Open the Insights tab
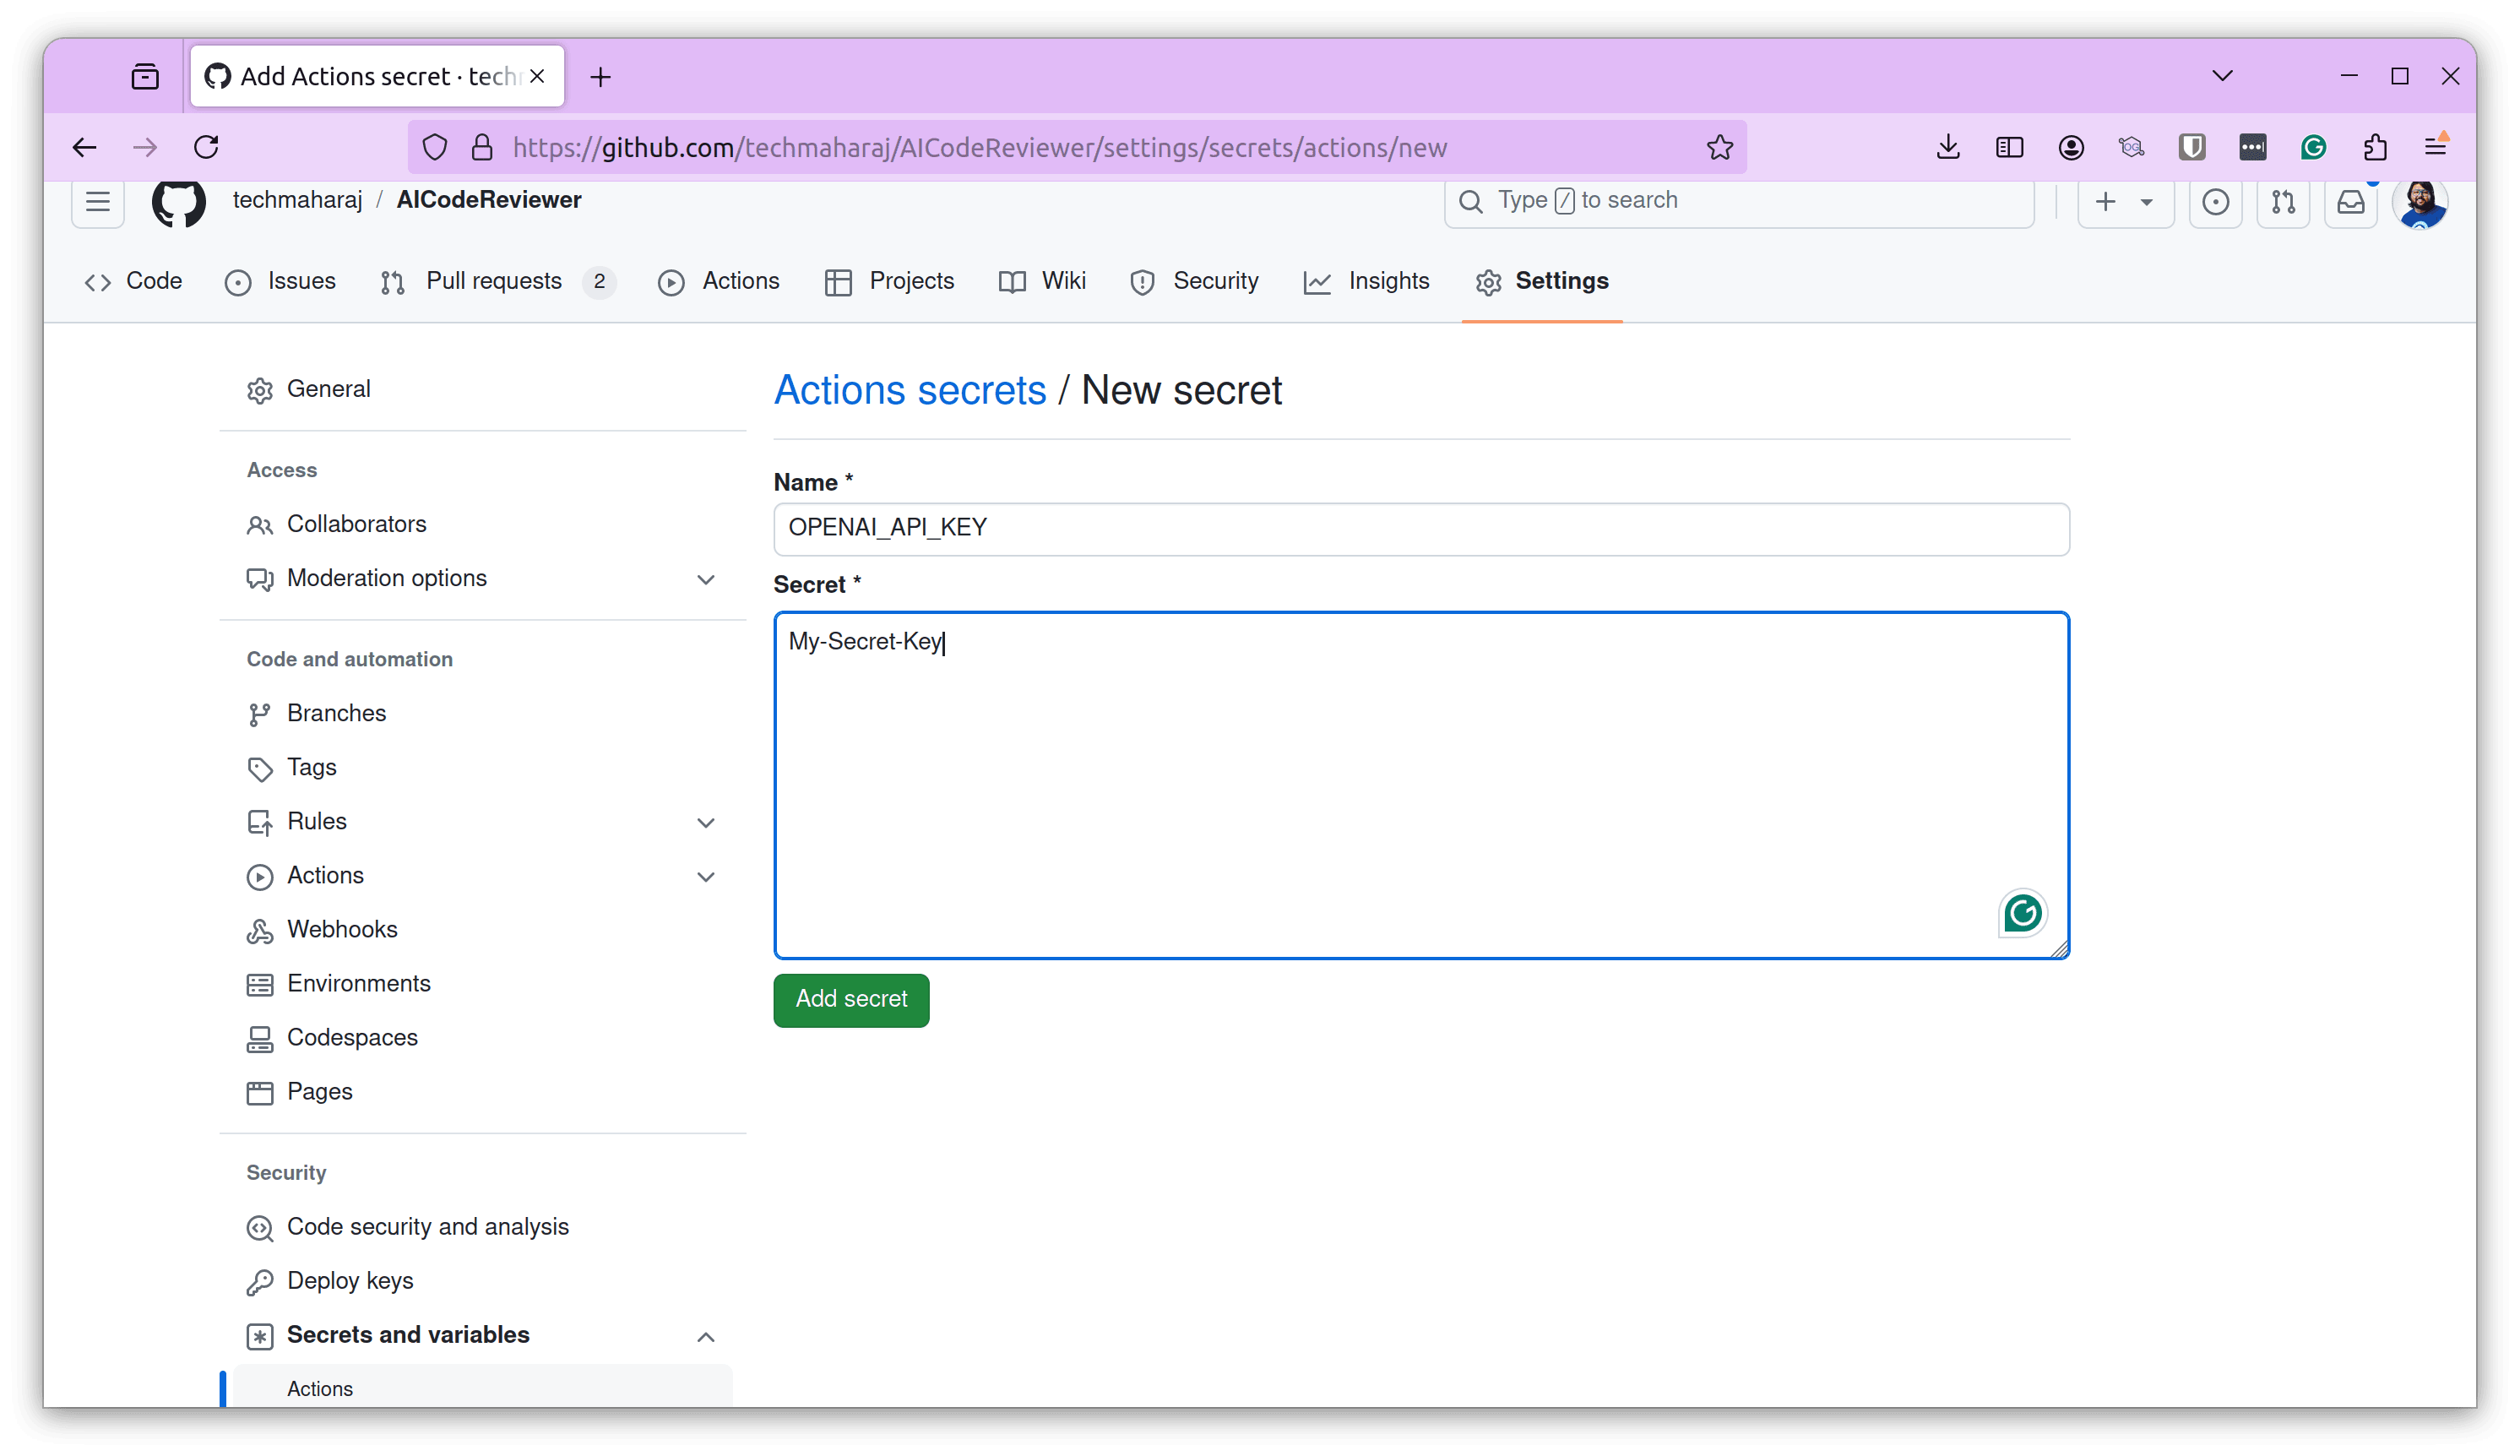2520x1456 pixels. coord(1367,282)
